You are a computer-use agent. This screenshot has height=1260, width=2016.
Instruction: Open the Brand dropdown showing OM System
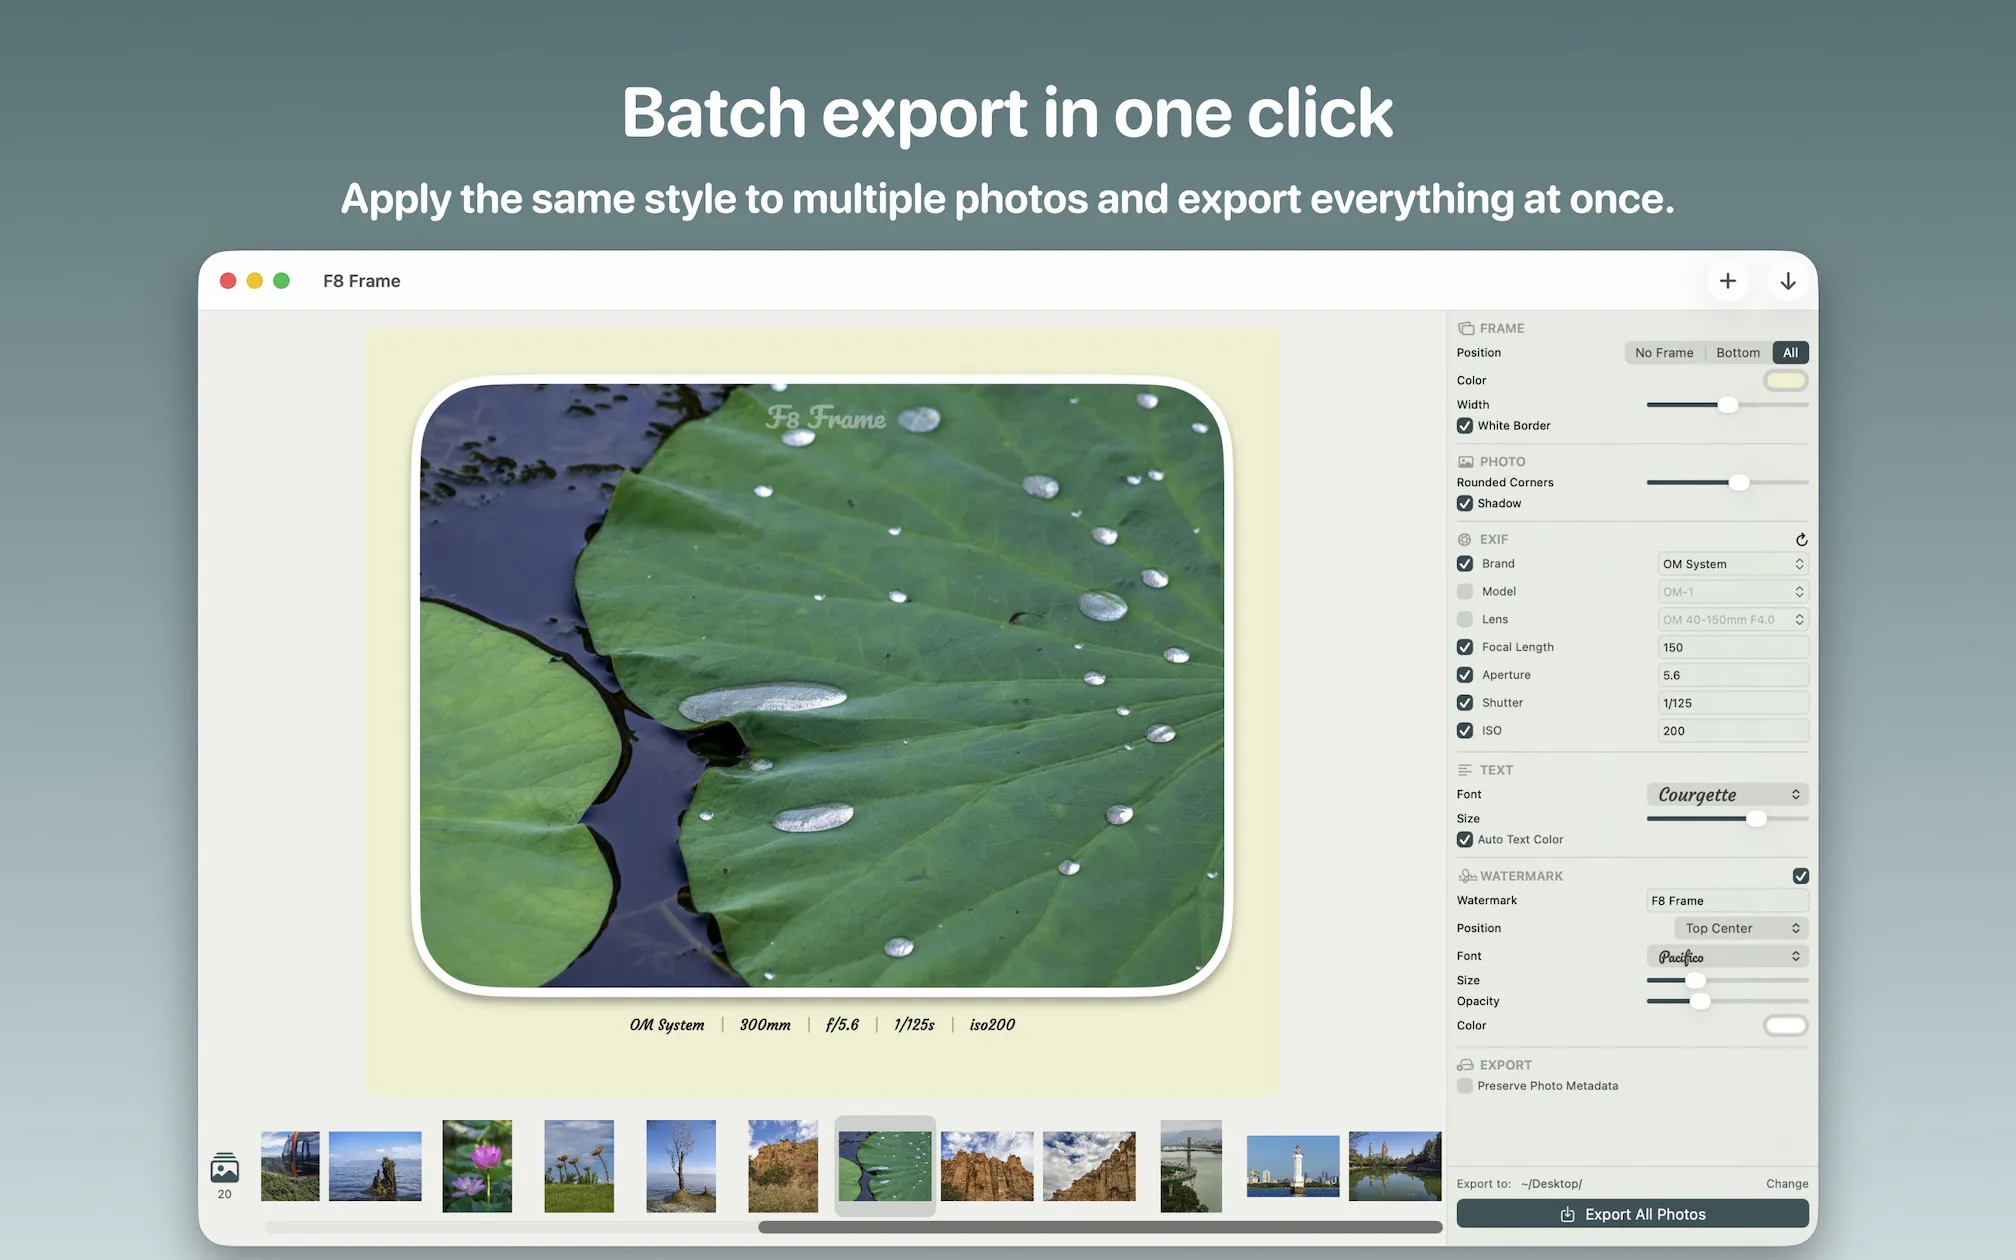[1733, 564]
